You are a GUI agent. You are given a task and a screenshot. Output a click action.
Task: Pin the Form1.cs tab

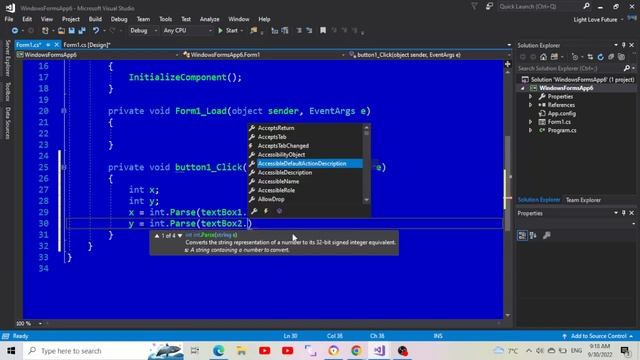(48, 45)
